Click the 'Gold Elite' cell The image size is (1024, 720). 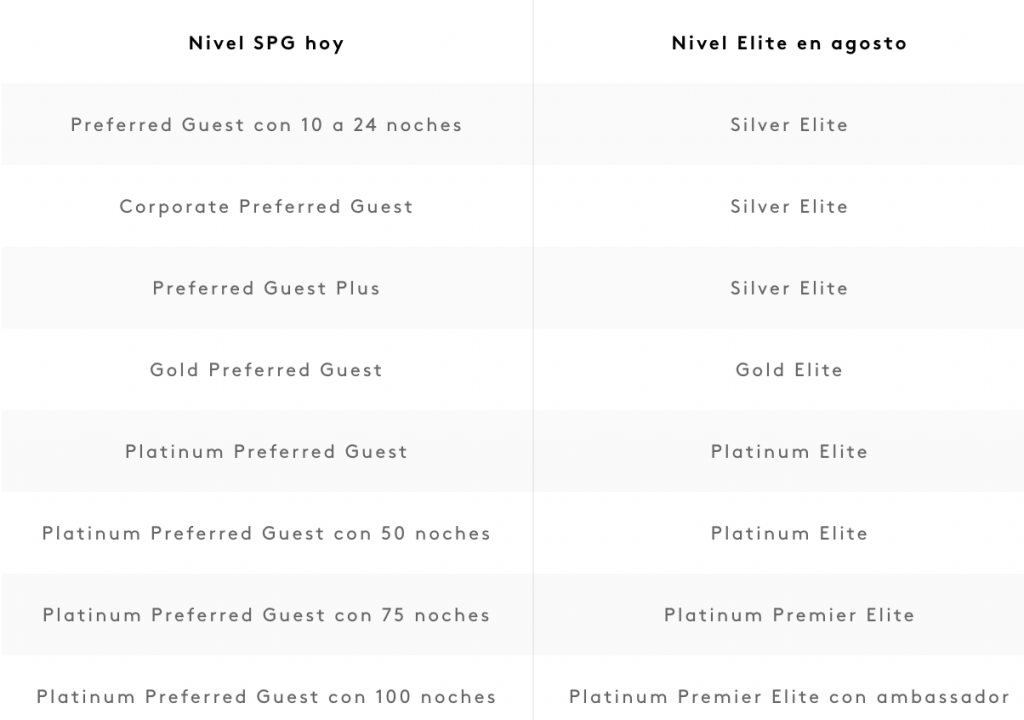pos(789,370)
